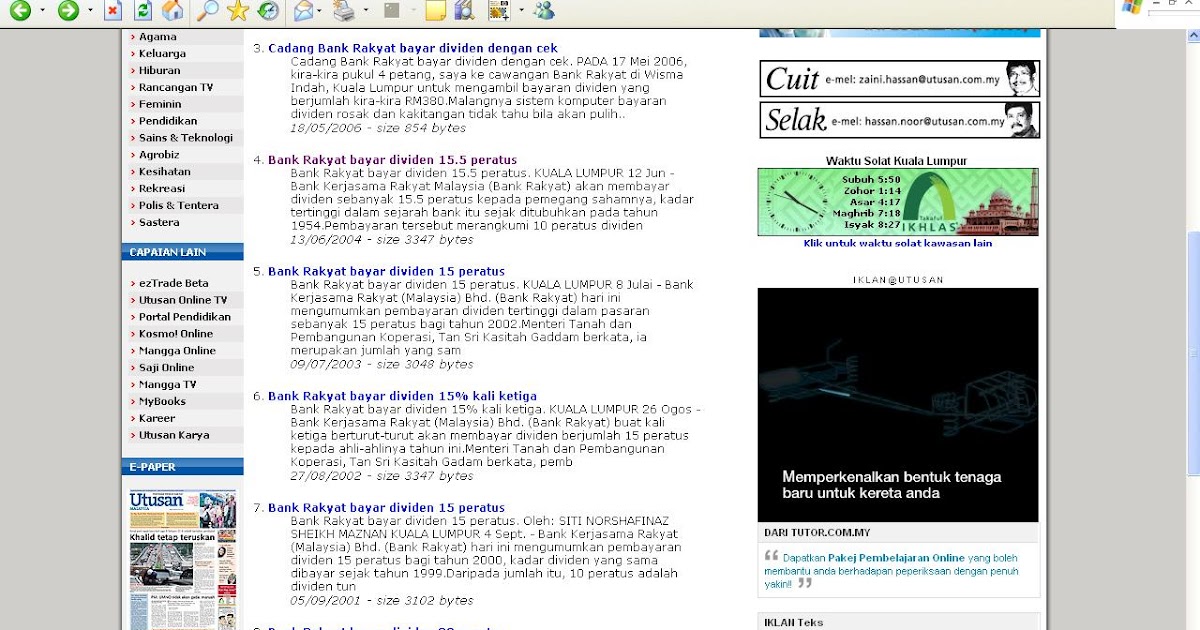Go back with the green Back arrow
This screenshot has width=1200, height=630.
tap(19, 11)
